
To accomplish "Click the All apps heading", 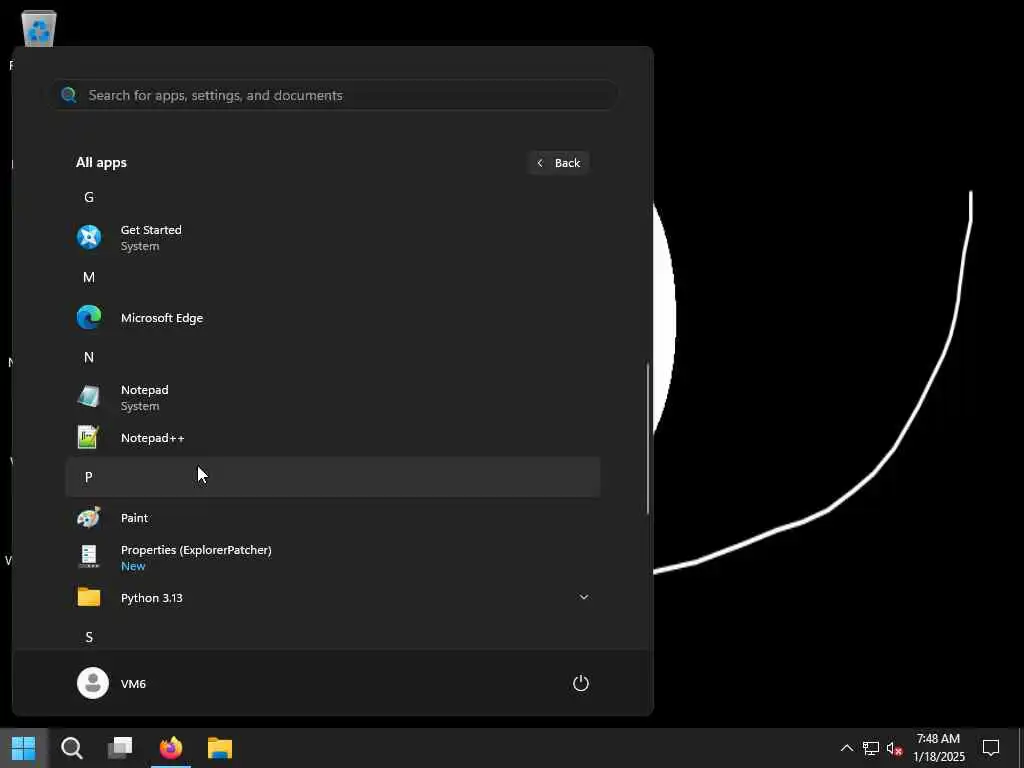I will coord(101,163).
